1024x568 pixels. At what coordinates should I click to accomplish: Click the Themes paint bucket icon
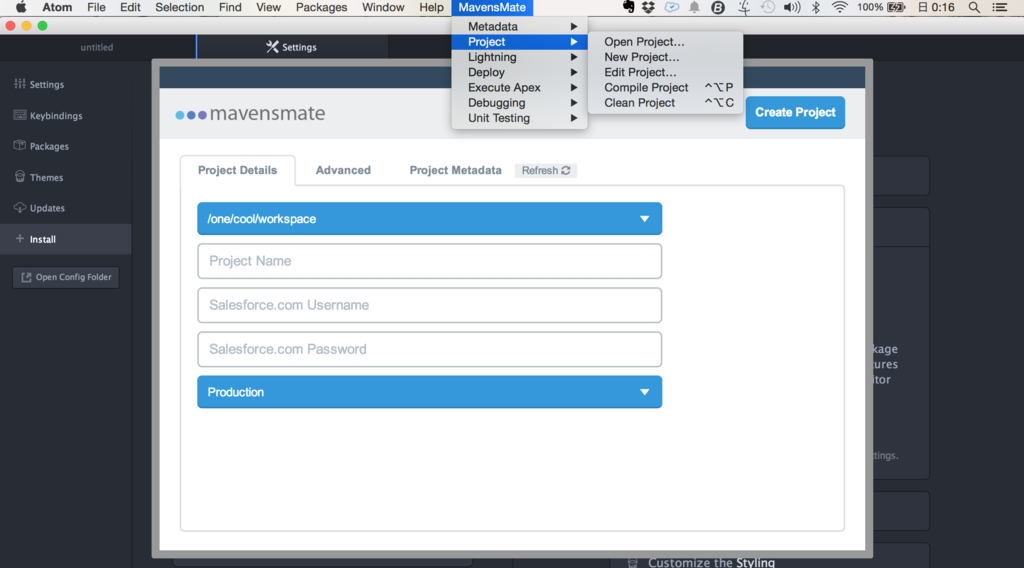[x=20, y=176]
